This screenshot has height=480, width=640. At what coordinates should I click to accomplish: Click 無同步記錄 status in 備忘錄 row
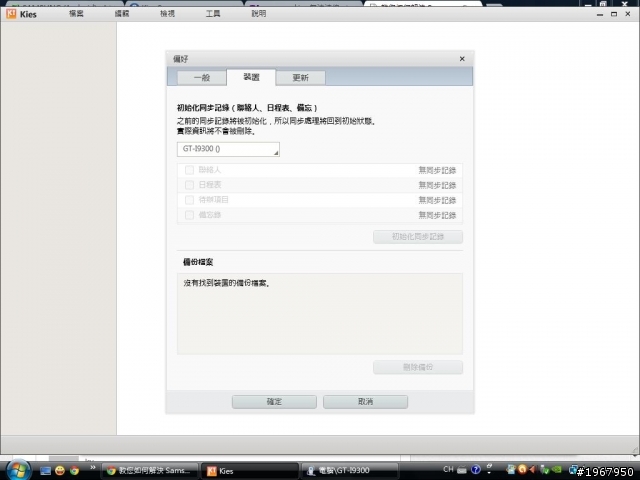pyautogui.click(x=437, y=215)
